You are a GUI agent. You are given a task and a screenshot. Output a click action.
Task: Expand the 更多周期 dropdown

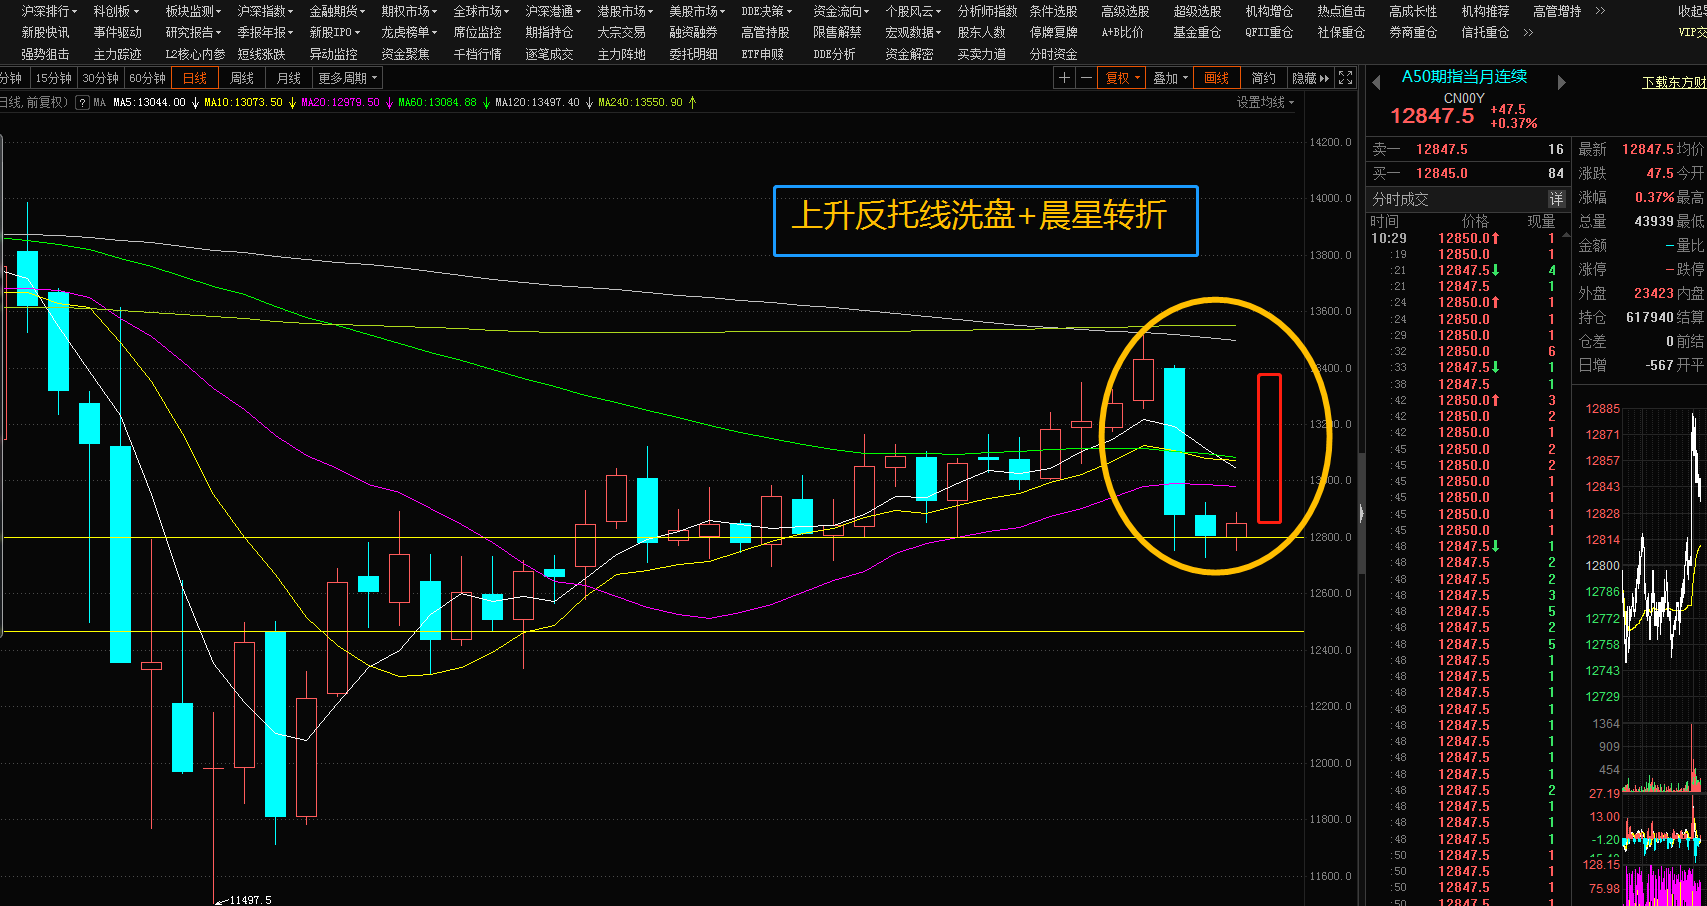[348, 78]
